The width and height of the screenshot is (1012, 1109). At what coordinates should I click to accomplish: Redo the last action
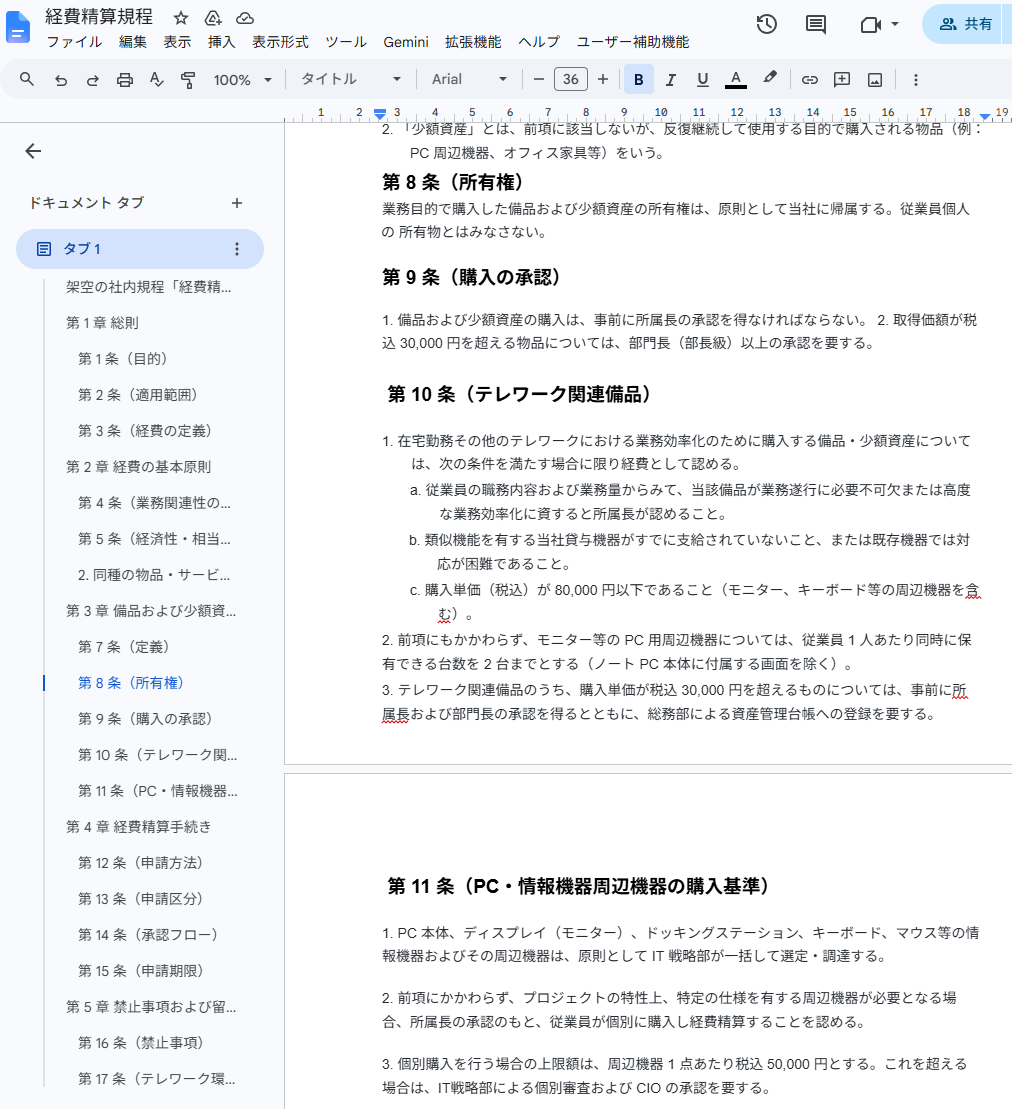click(93, 80)
